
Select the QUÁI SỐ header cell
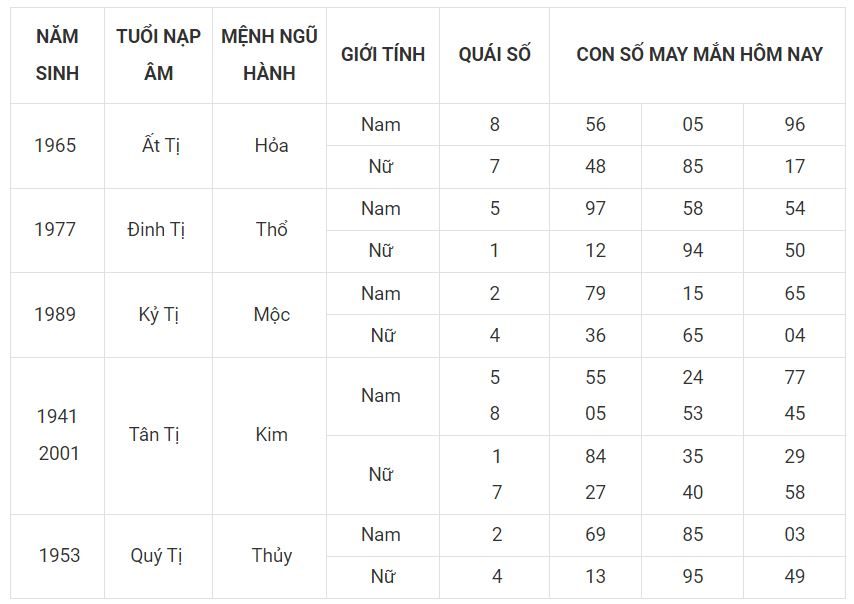pos(495,55)
